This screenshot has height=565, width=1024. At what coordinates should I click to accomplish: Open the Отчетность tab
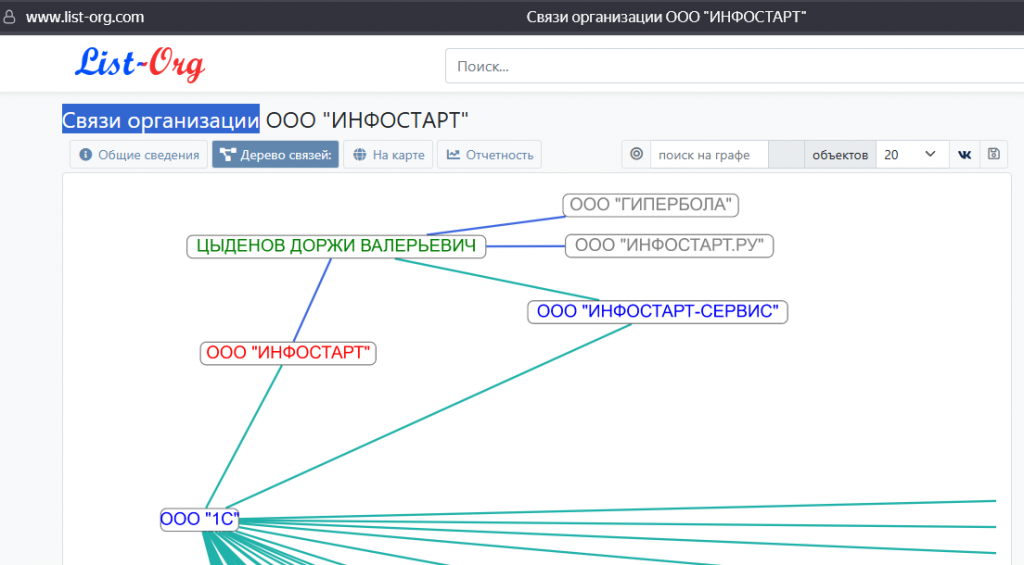[x=489, y=155]
